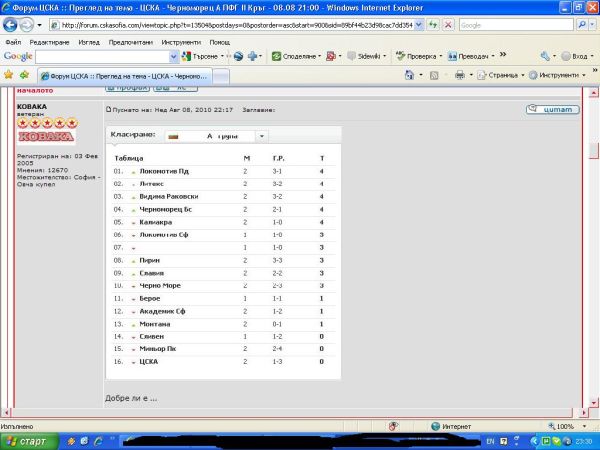Click the Favorites star icon

[8, 75]
